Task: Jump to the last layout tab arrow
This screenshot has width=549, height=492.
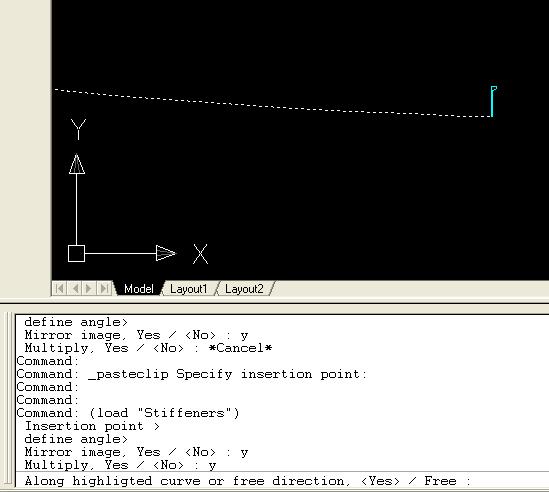Action: [x=104, y=289]
